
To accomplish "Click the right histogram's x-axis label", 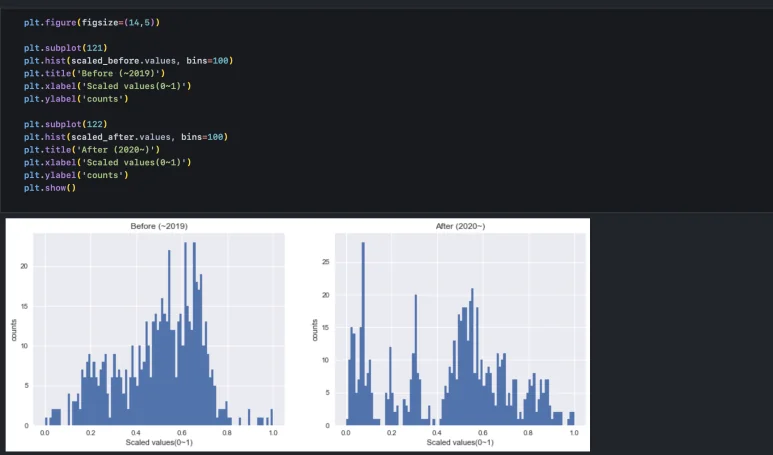I will 460,442.
